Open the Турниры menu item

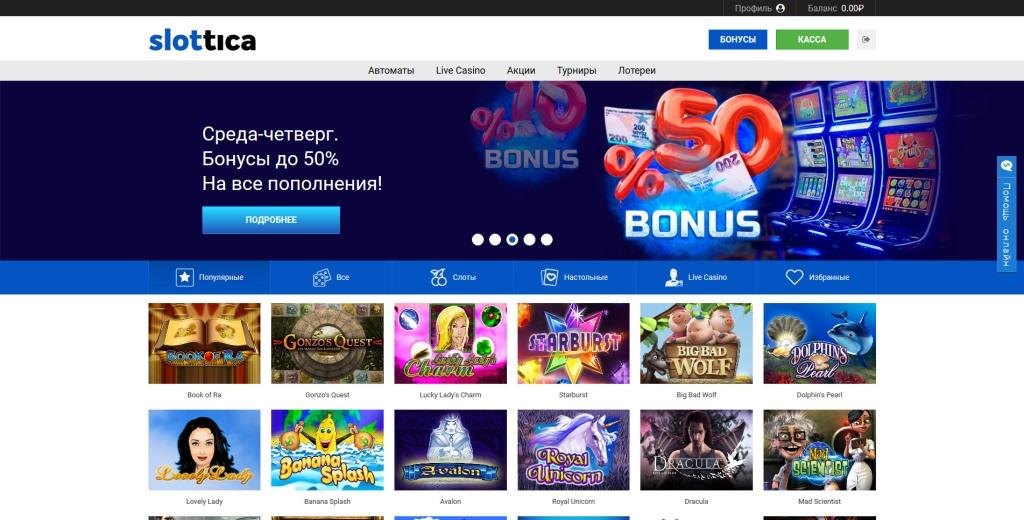tap(577, 71)
